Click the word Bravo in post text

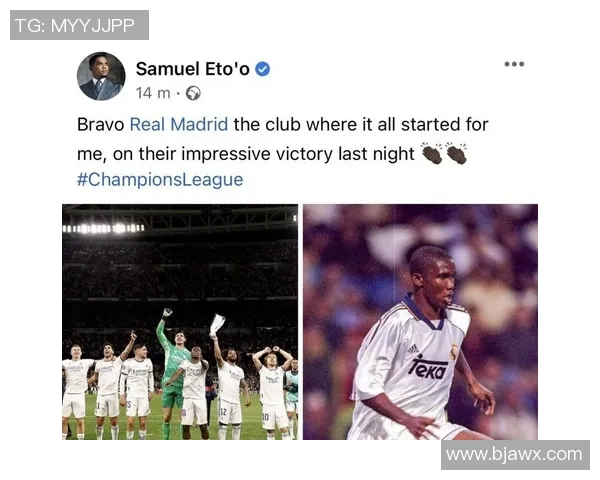coord(101,124)
